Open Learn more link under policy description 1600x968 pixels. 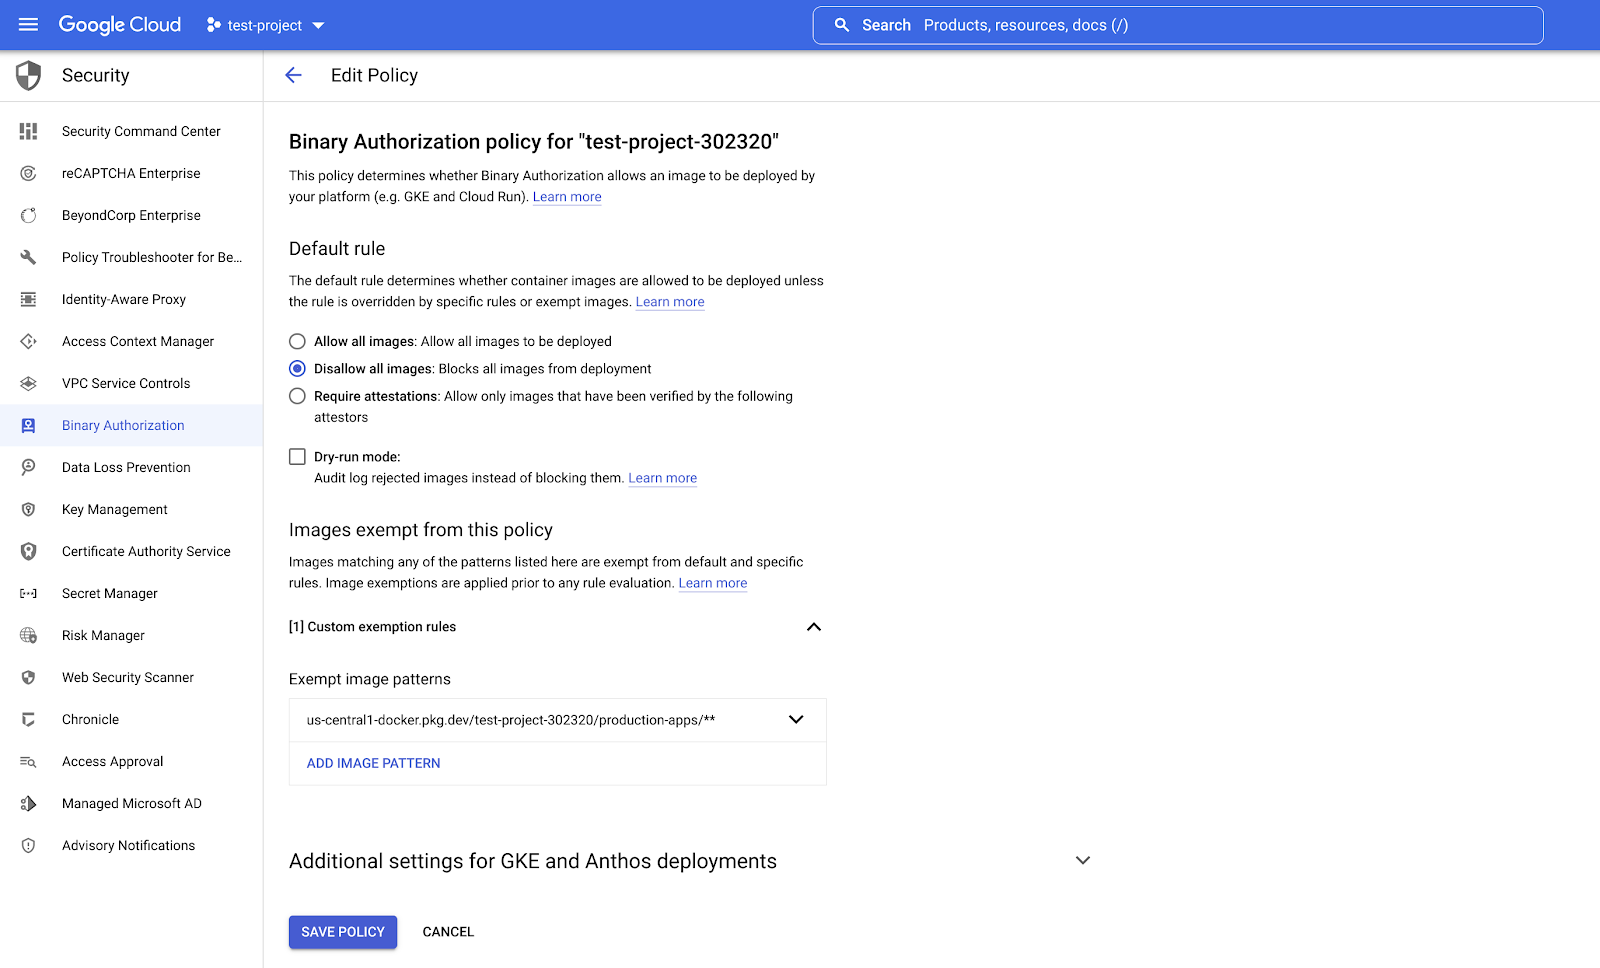pos(567,197)
